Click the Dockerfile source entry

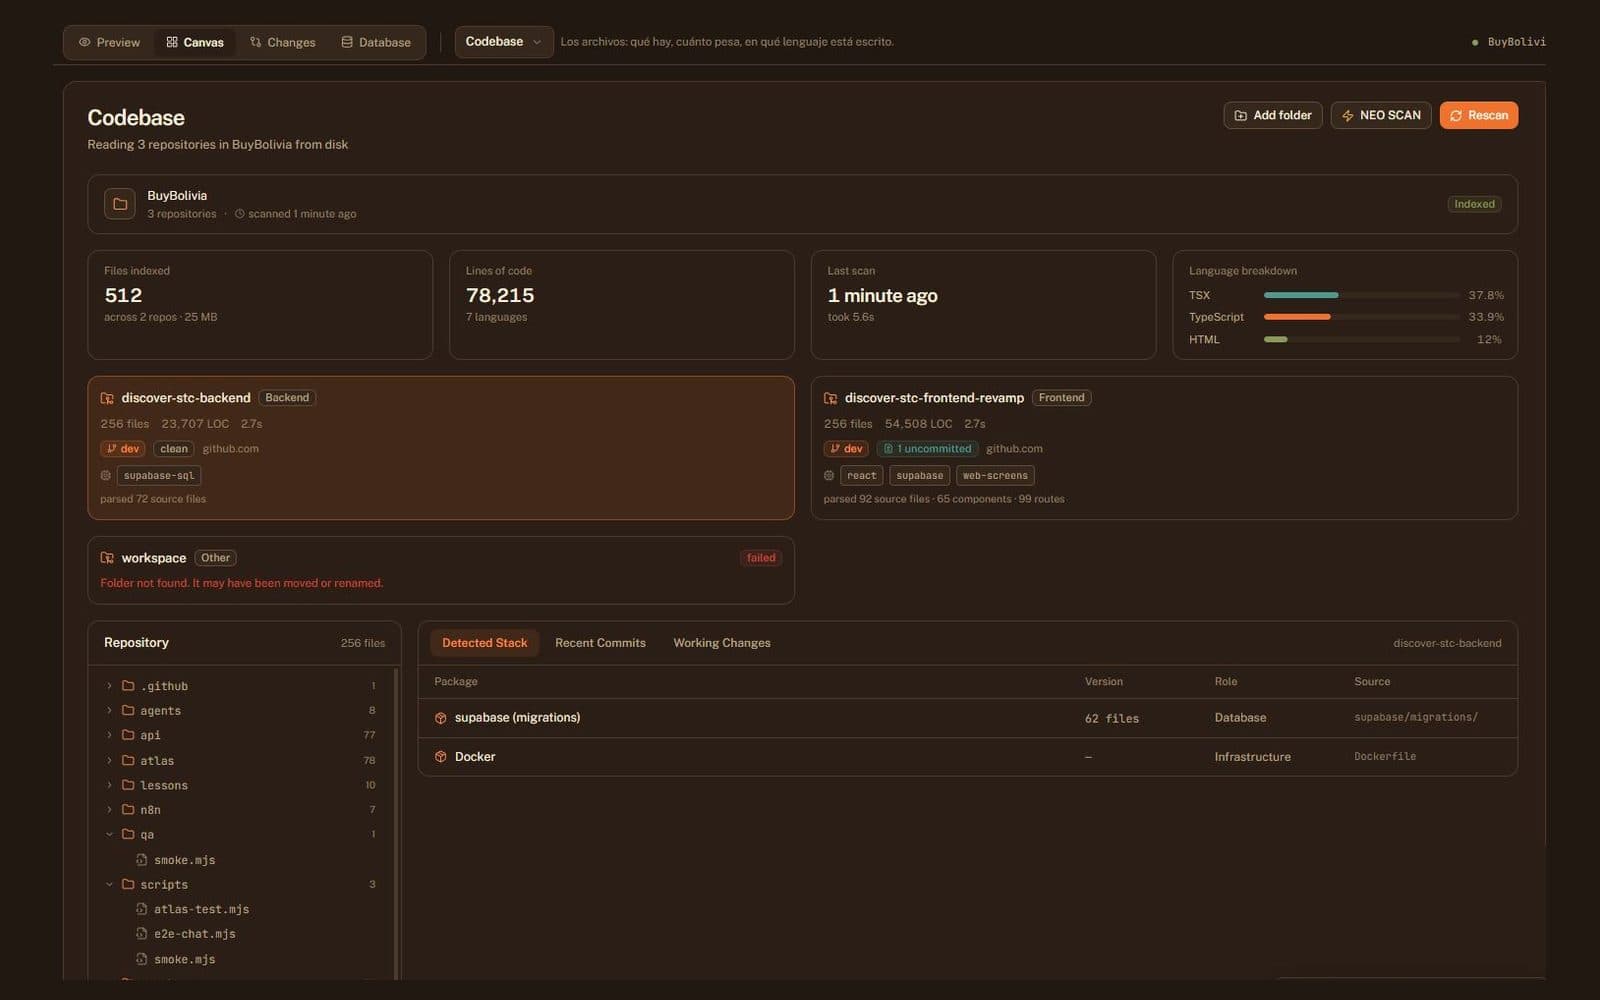[1385, 757]
